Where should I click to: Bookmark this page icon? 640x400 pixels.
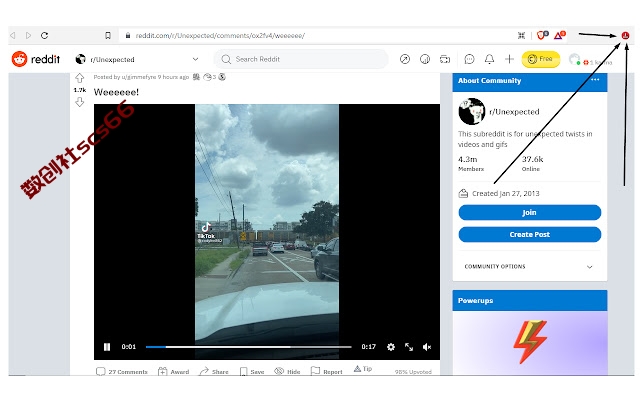(x=108, y=36)
